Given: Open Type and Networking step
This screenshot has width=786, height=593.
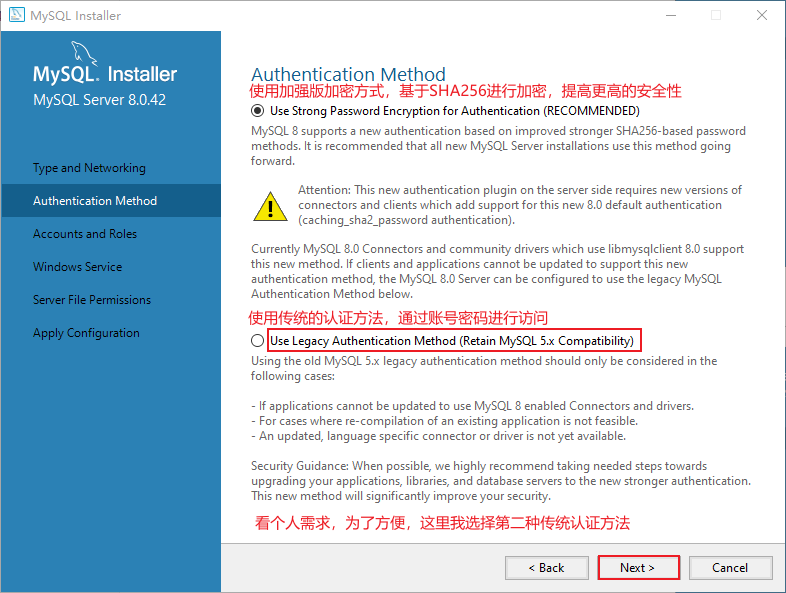Looking at the screenshot, I should click(x=89, y=168).
